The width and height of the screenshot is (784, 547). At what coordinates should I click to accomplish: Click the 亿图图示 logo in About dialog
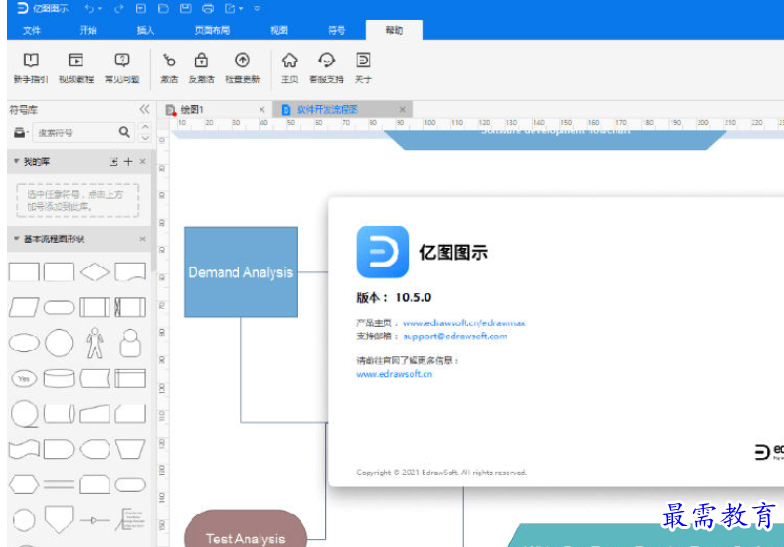382,252
